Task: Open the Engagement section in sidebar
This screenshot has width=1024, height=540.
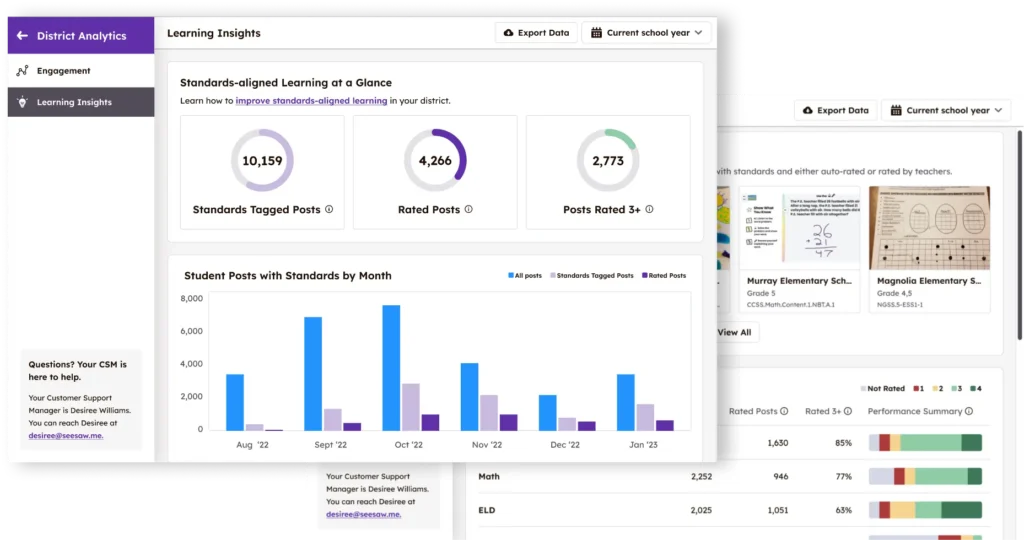Action: pos(64,71)
